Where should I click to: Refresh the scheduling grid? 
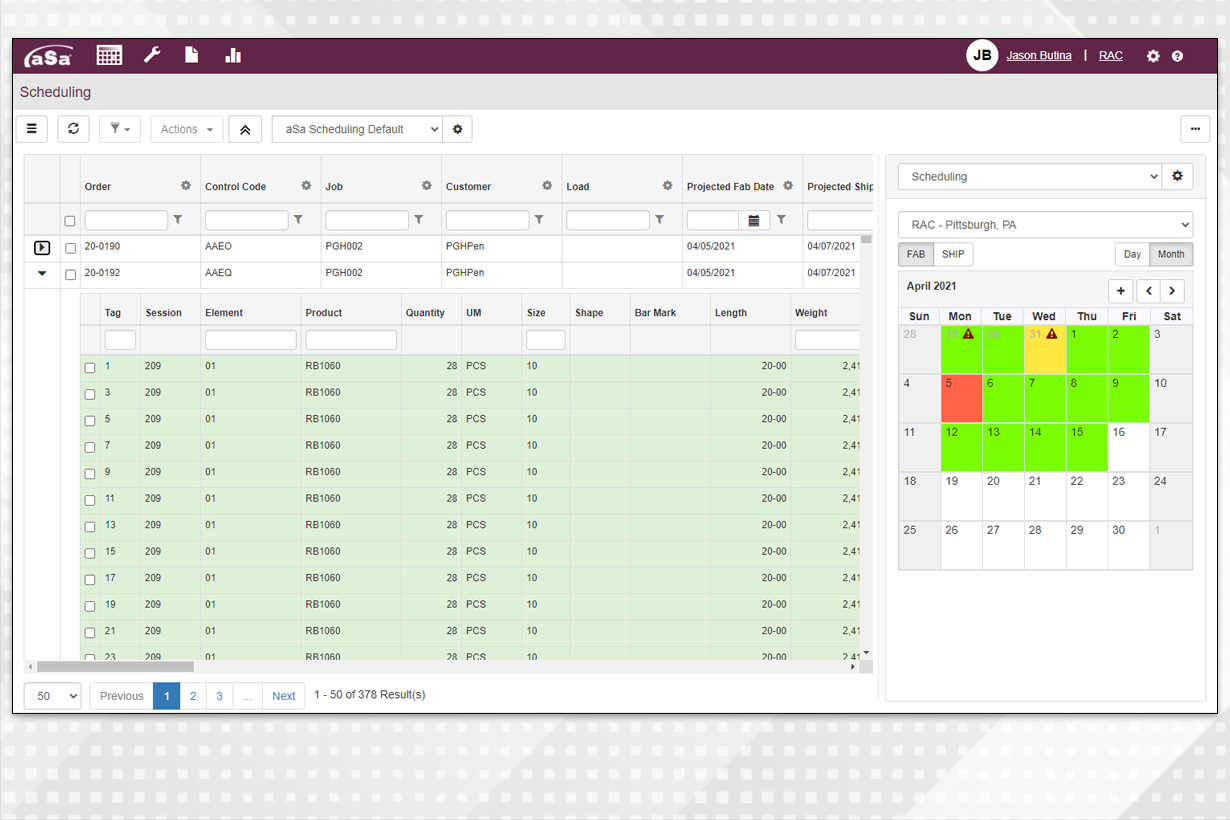click(72, 128)
